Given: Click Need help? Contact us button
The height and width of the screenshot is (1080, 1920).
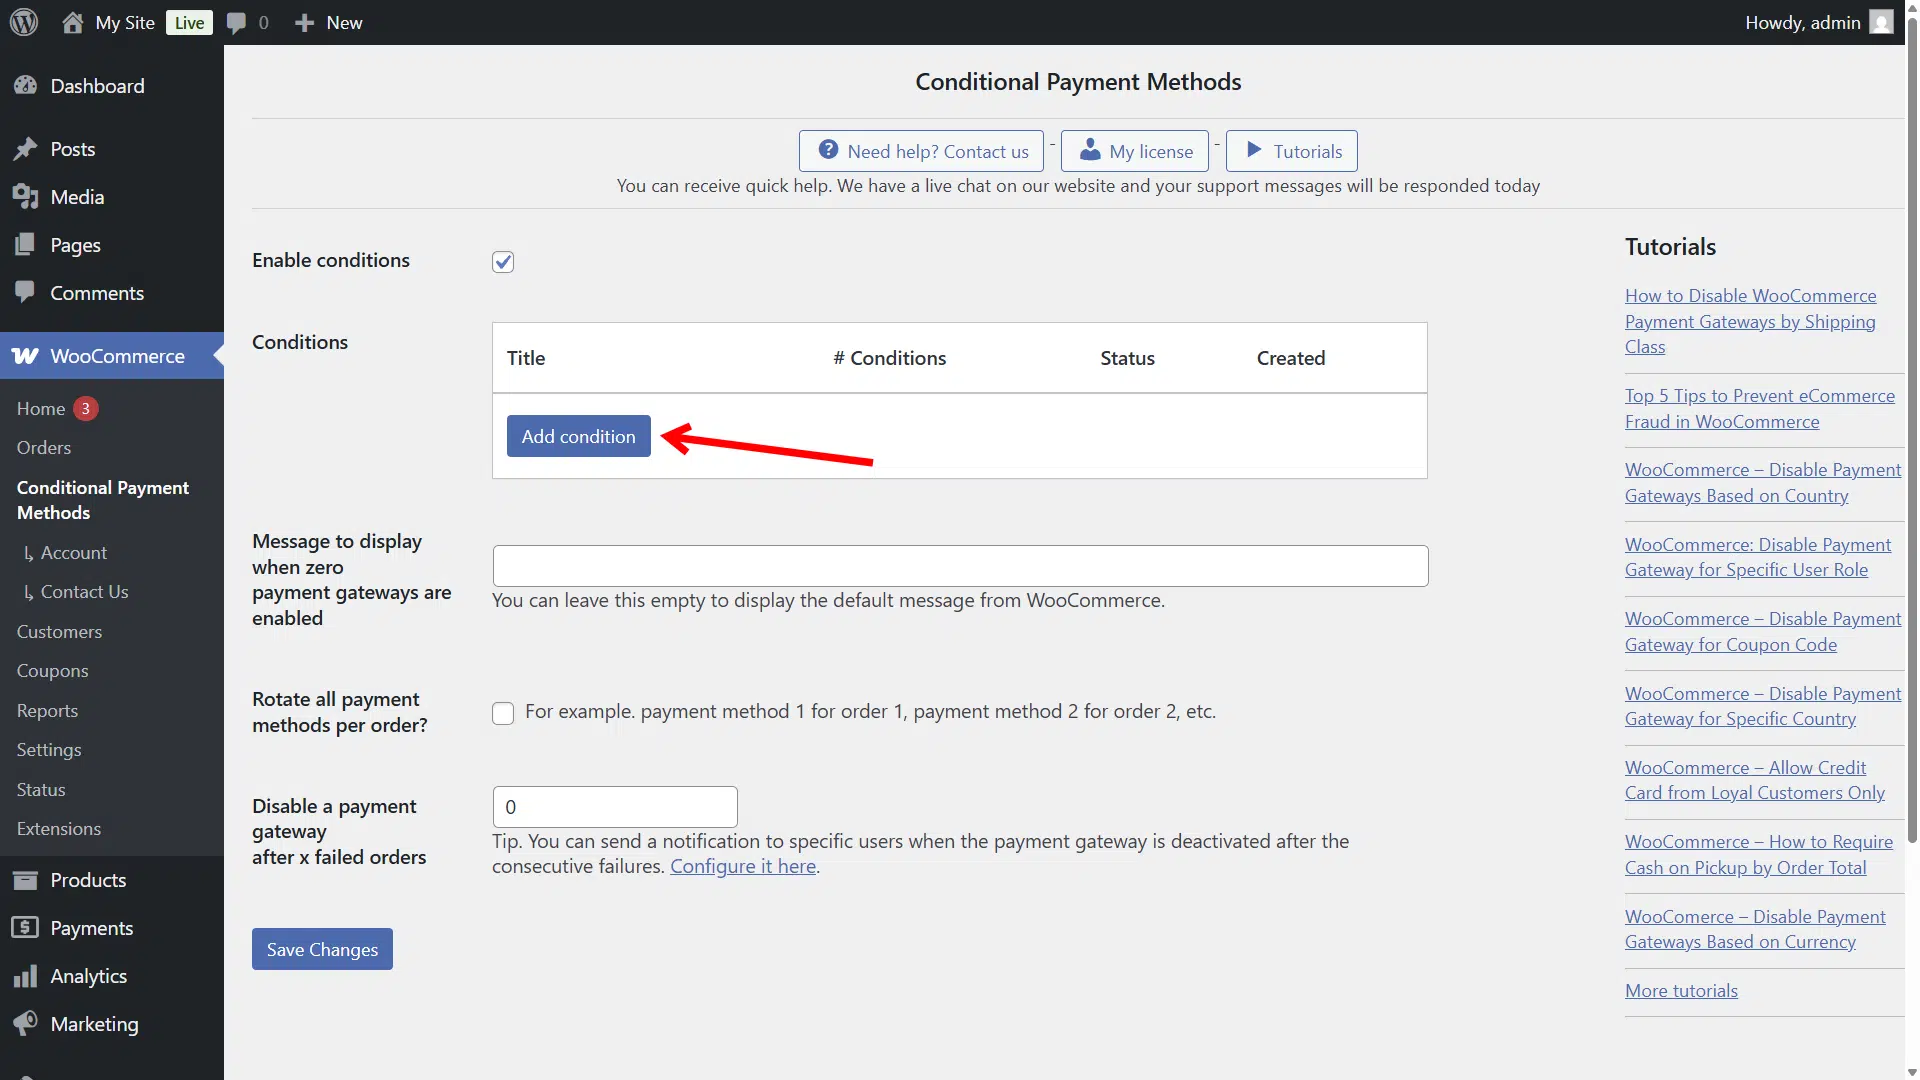Looking at the screenshot, I should coord(921,151).
